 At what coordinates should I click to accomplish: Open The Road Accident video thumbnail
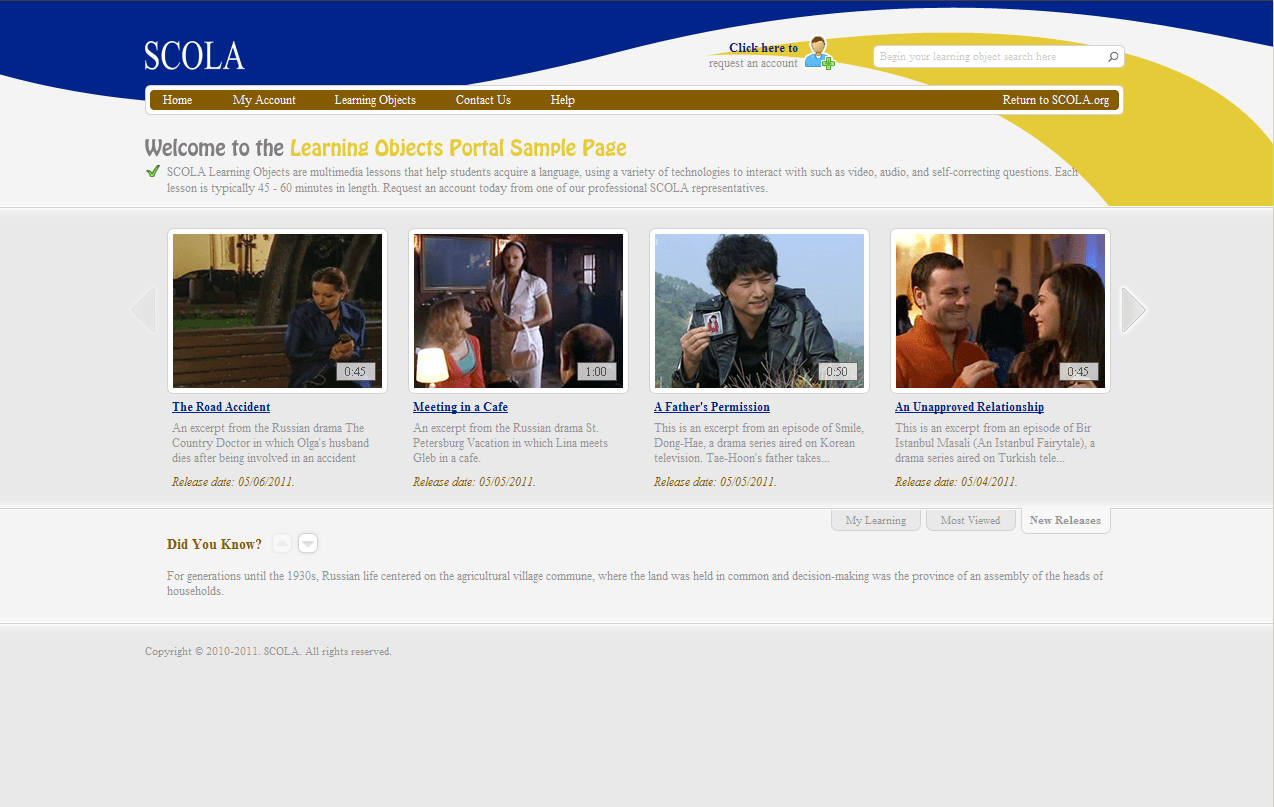coord(277,311)
